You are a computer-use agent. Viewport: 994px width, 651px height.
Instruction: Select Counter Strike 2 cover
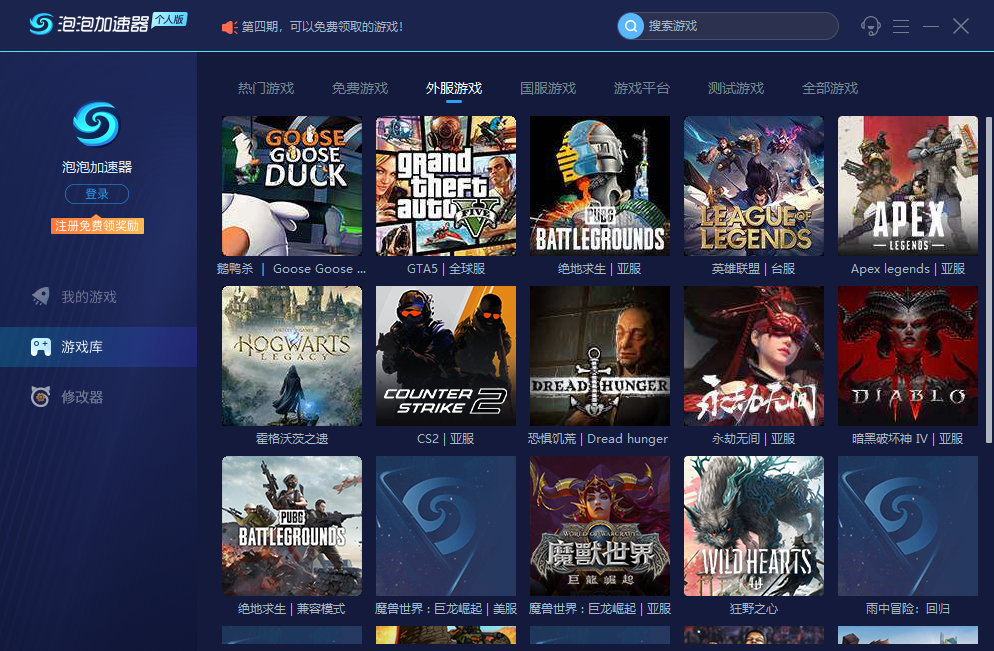point(446,356)
